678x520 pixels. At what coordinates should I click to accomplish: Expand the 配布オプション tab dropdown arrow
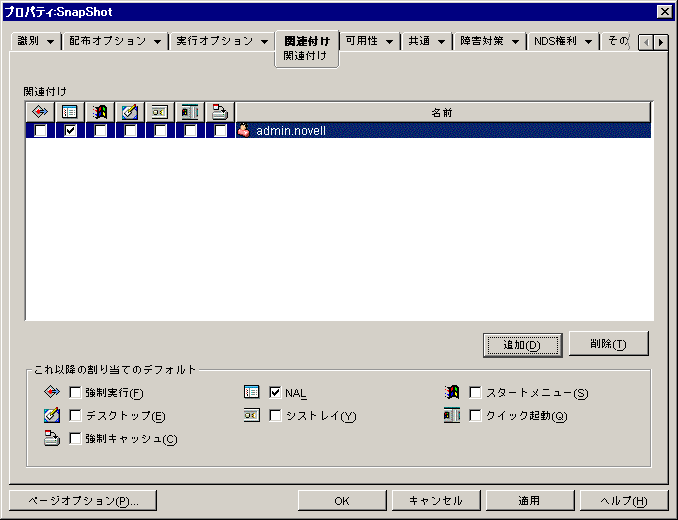157,42
